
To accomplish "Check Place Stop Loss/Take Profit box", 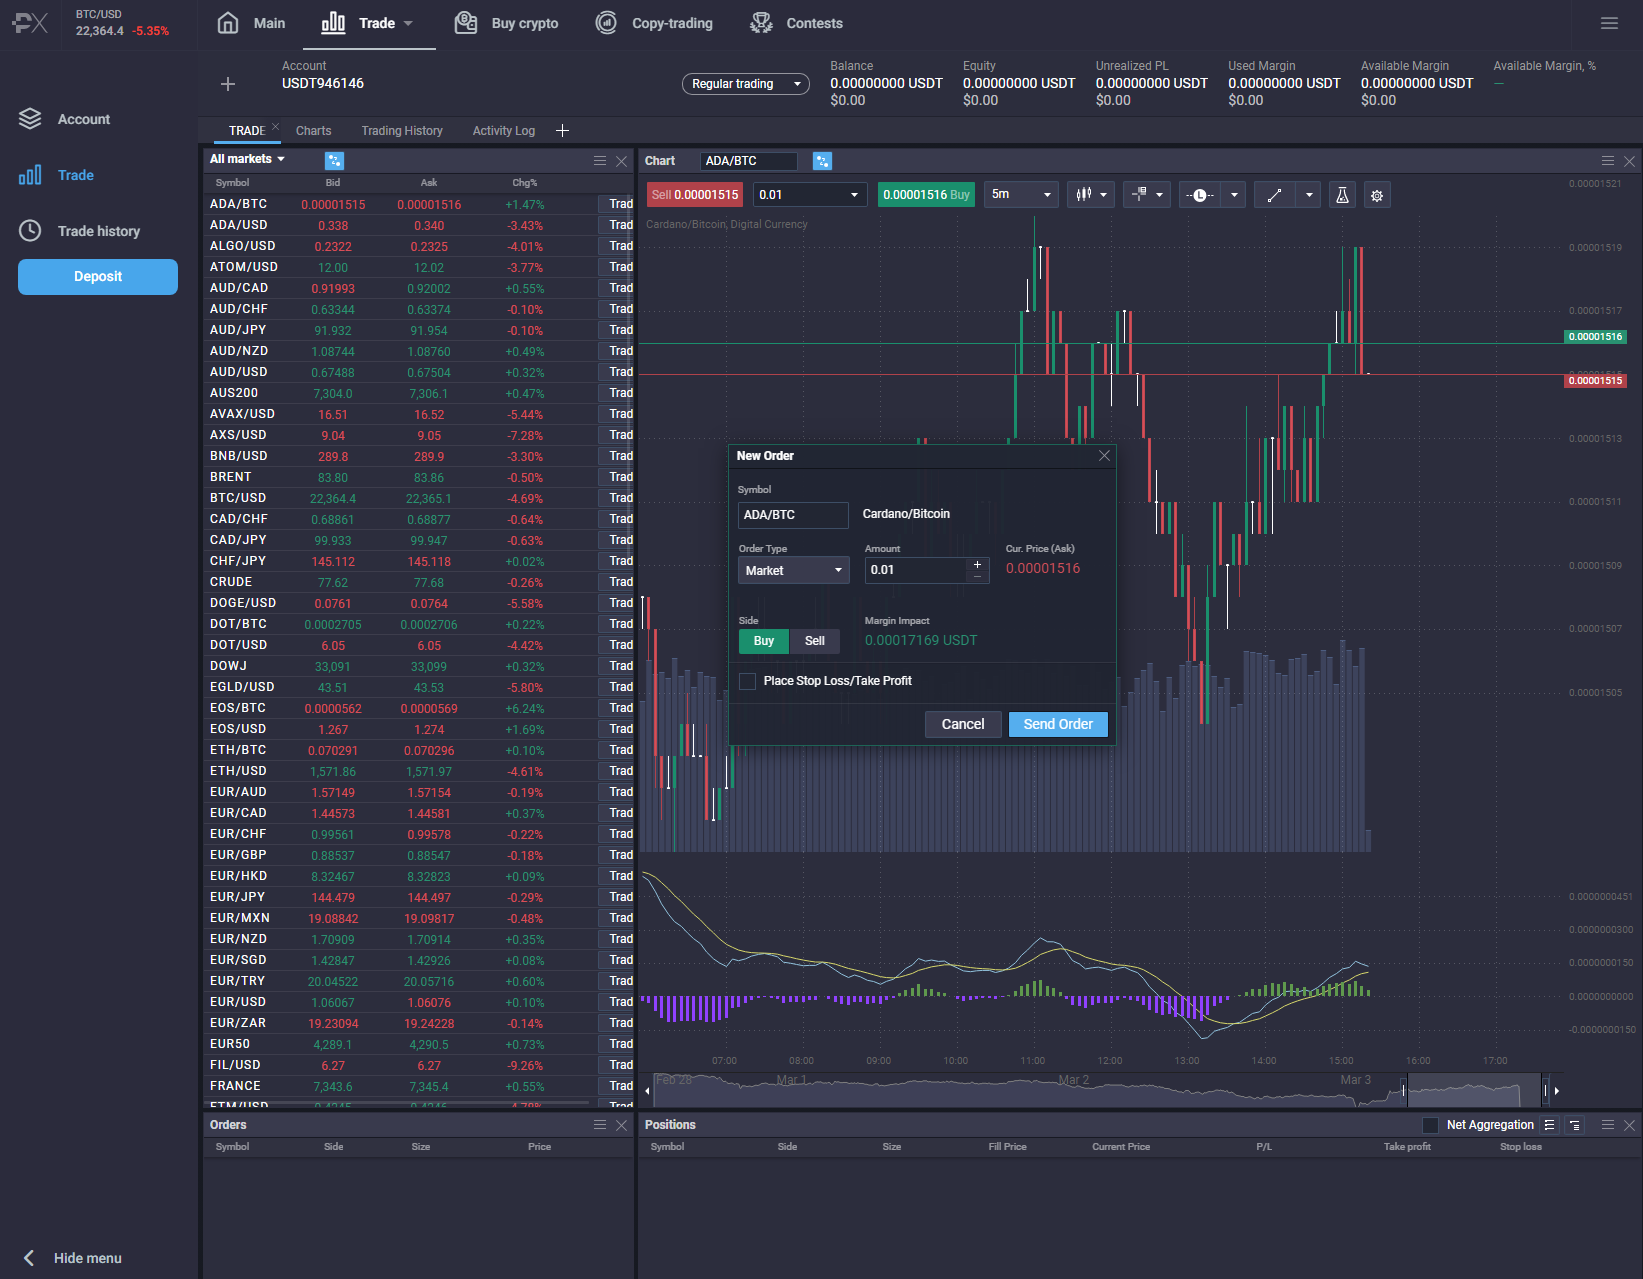I will 747,681.
